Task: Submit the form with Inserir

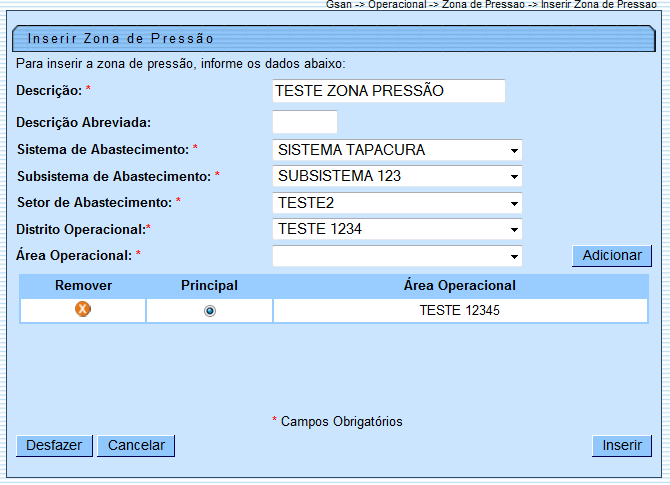Action: pos(622,446)
